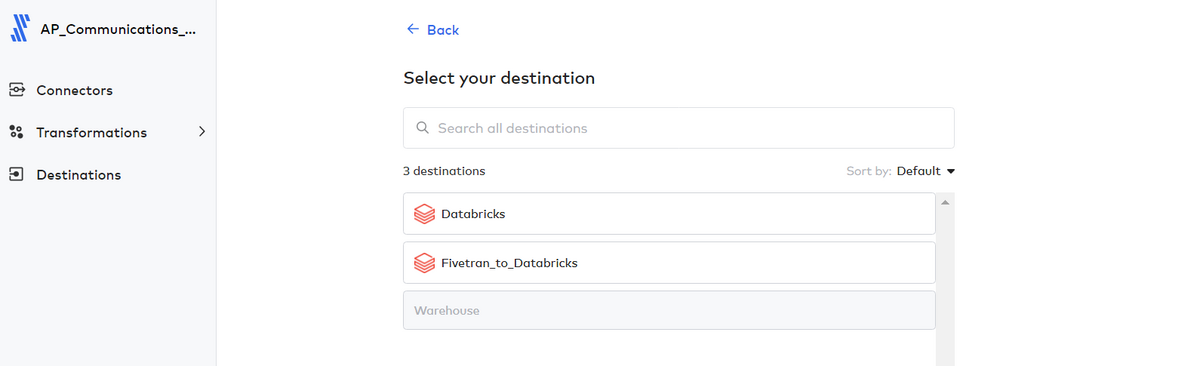This screenshot has height=366, width=1200.
Task: Click the Back arrow icon
Action: point(413,29)
